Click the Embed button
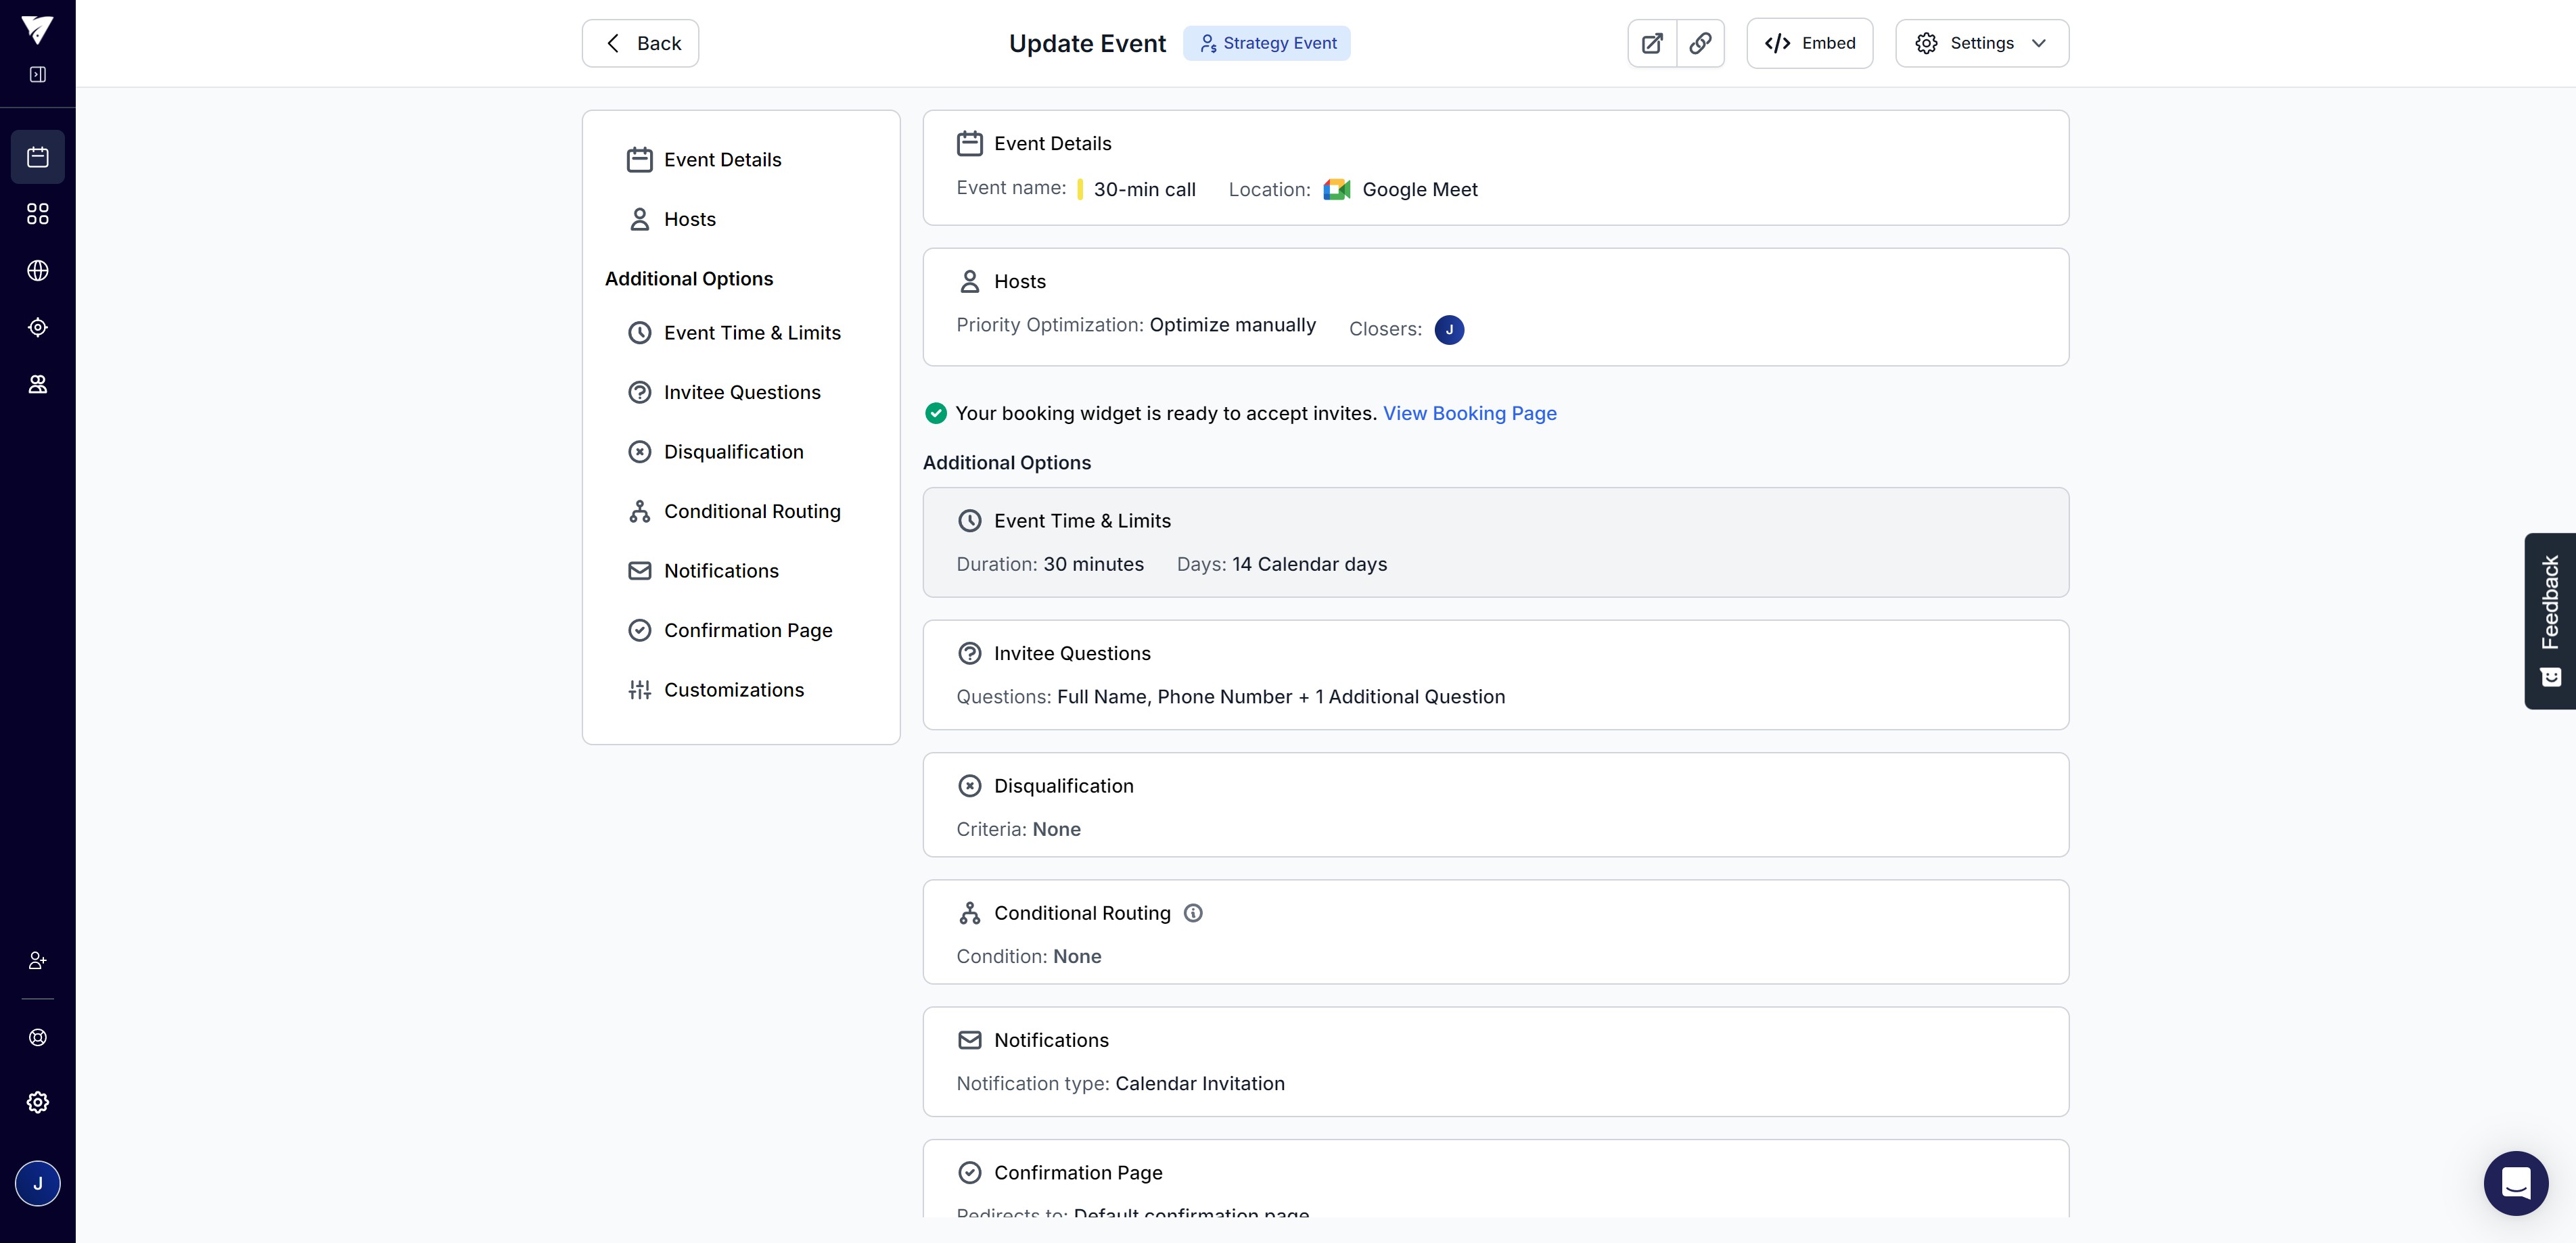This screenshot has width=2576, height=1243. point(1809,43)
